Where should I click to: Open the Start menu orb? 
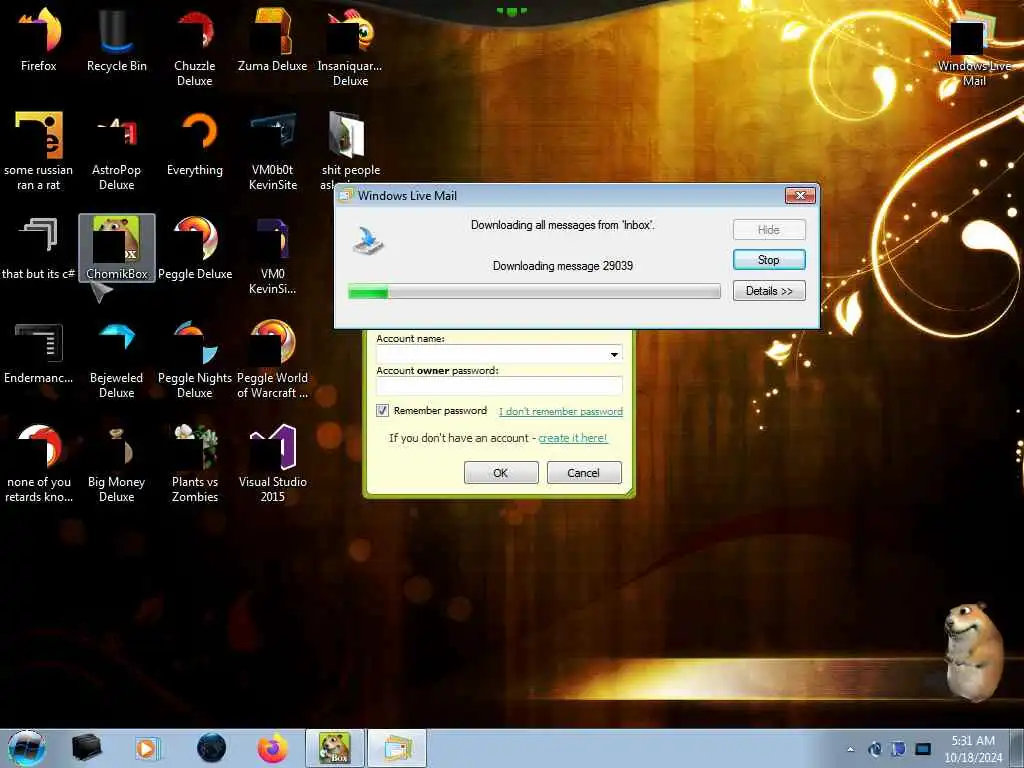click(x=27, y=748)
